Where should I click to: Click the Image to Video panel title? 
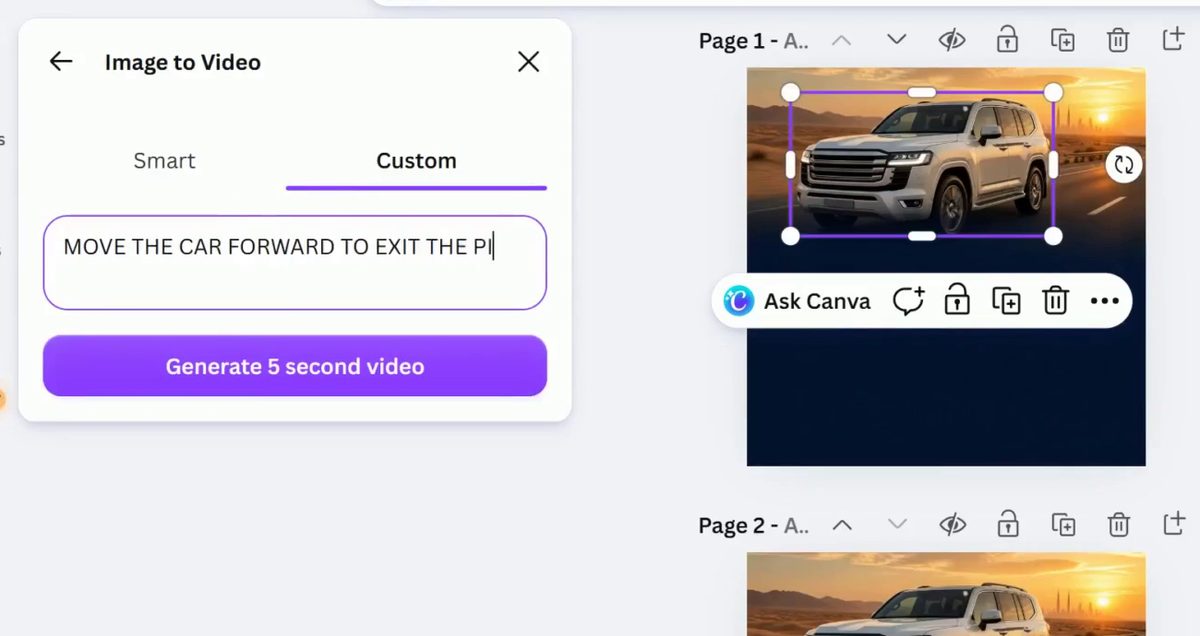[x=183, y=62]
